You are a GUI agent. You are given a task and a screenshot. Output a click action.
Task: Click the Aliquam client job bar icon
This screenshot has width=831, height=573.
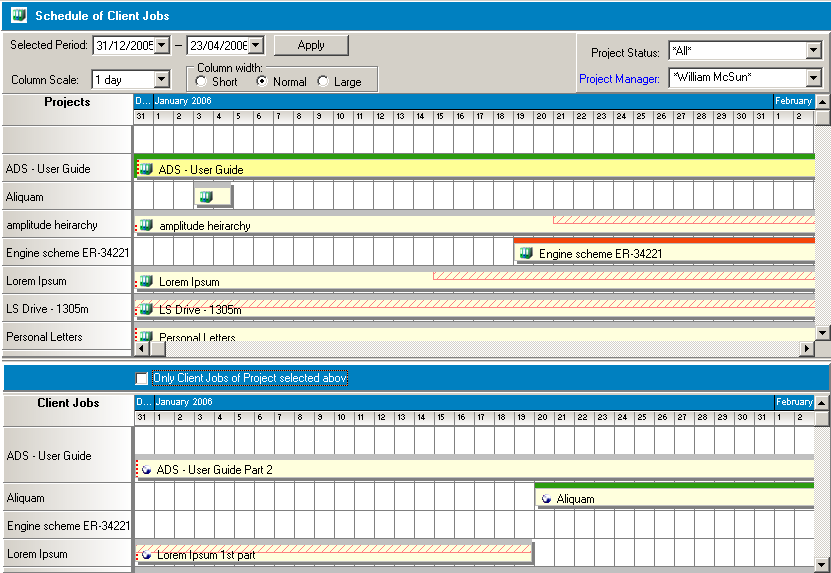(546, 499)
